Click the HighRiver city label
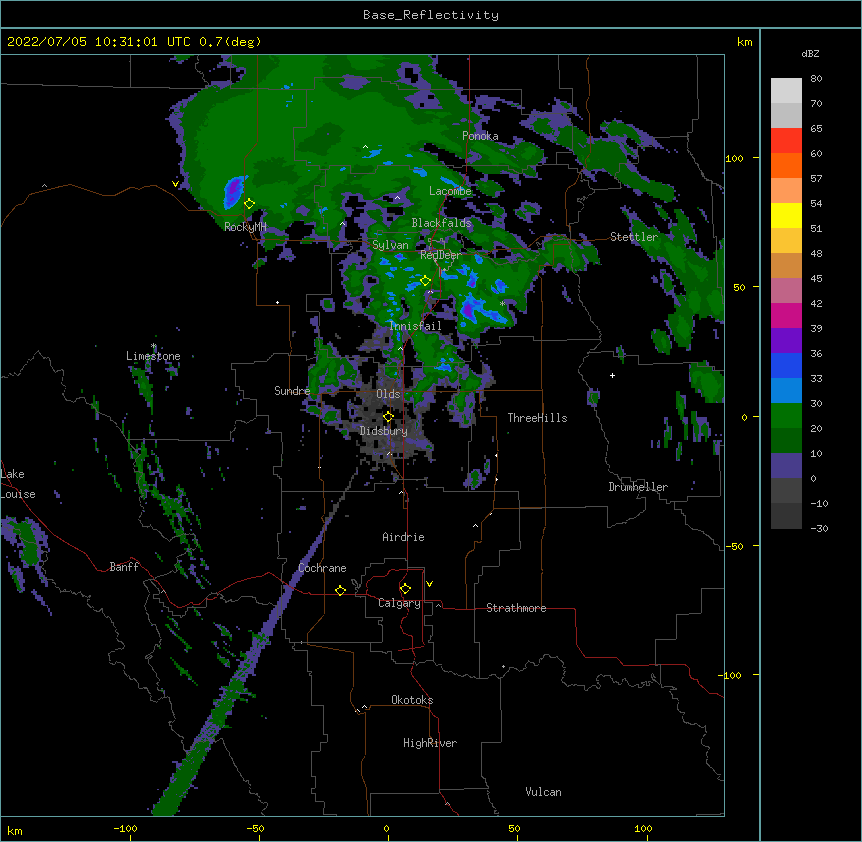 click(430, 743)
